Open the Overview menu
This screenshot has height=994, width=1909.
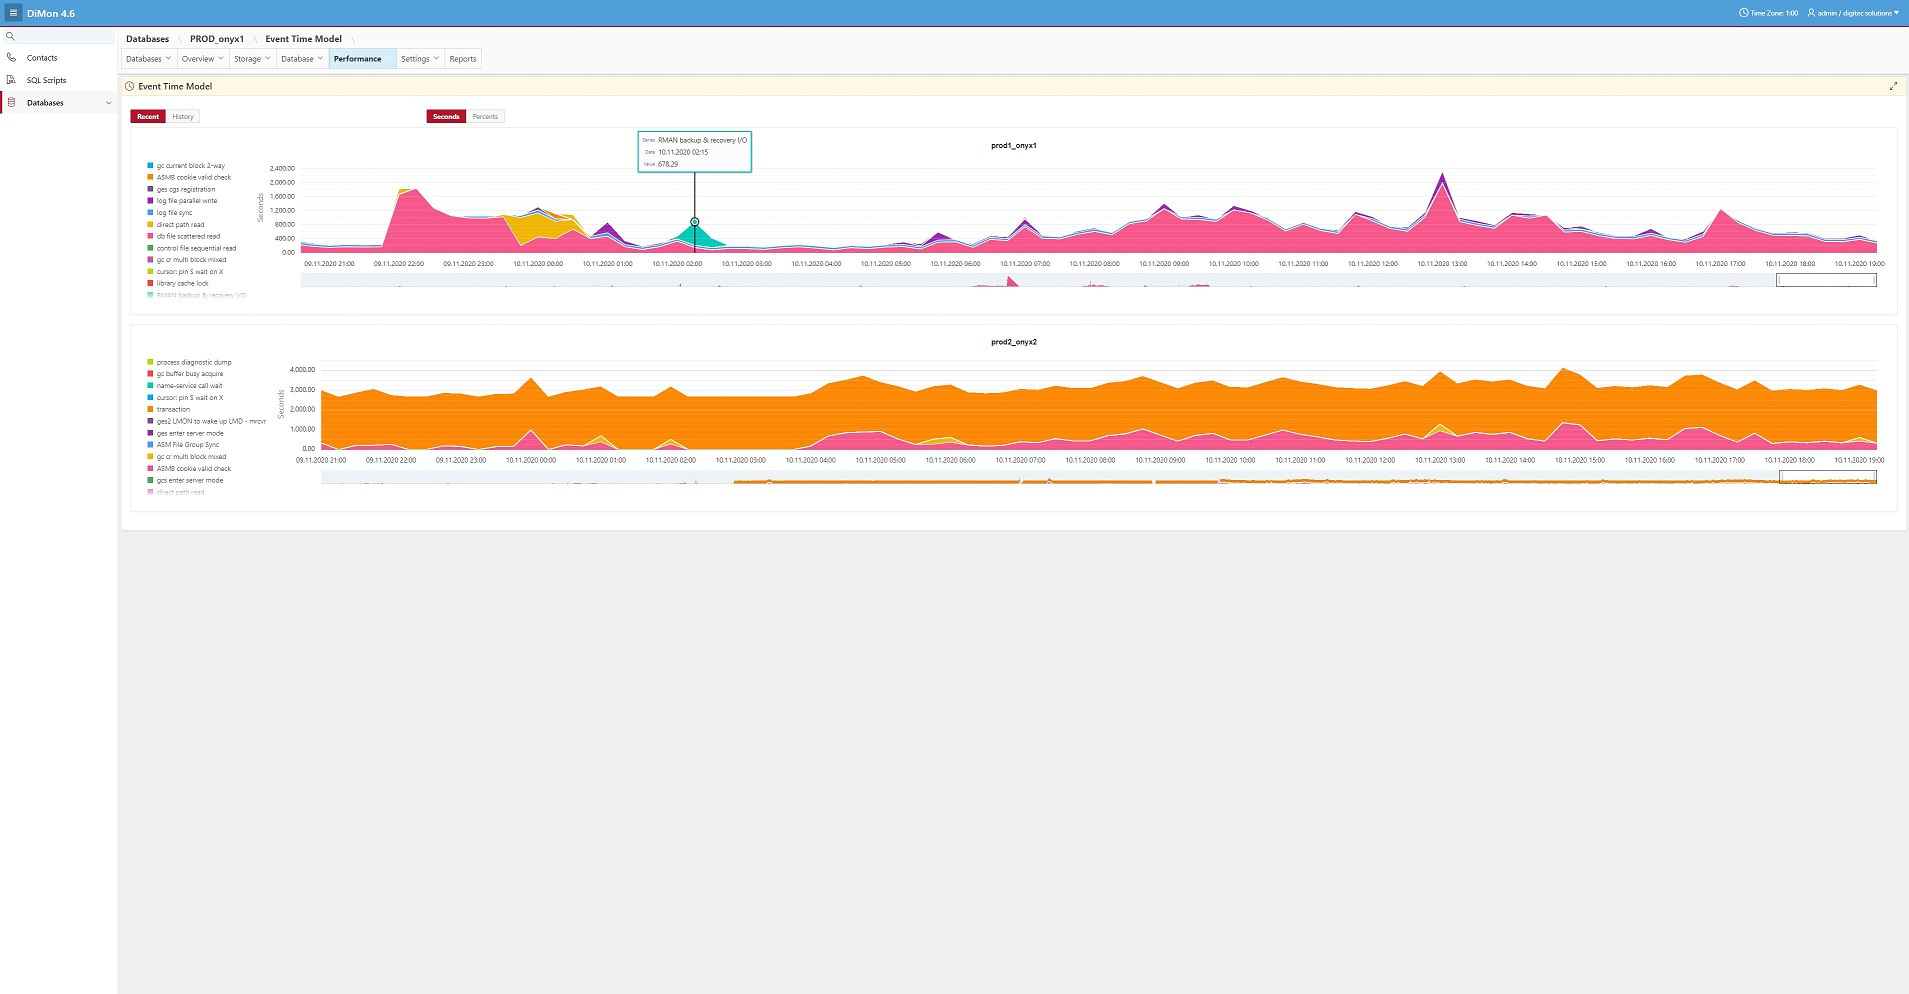coord(202,59)
